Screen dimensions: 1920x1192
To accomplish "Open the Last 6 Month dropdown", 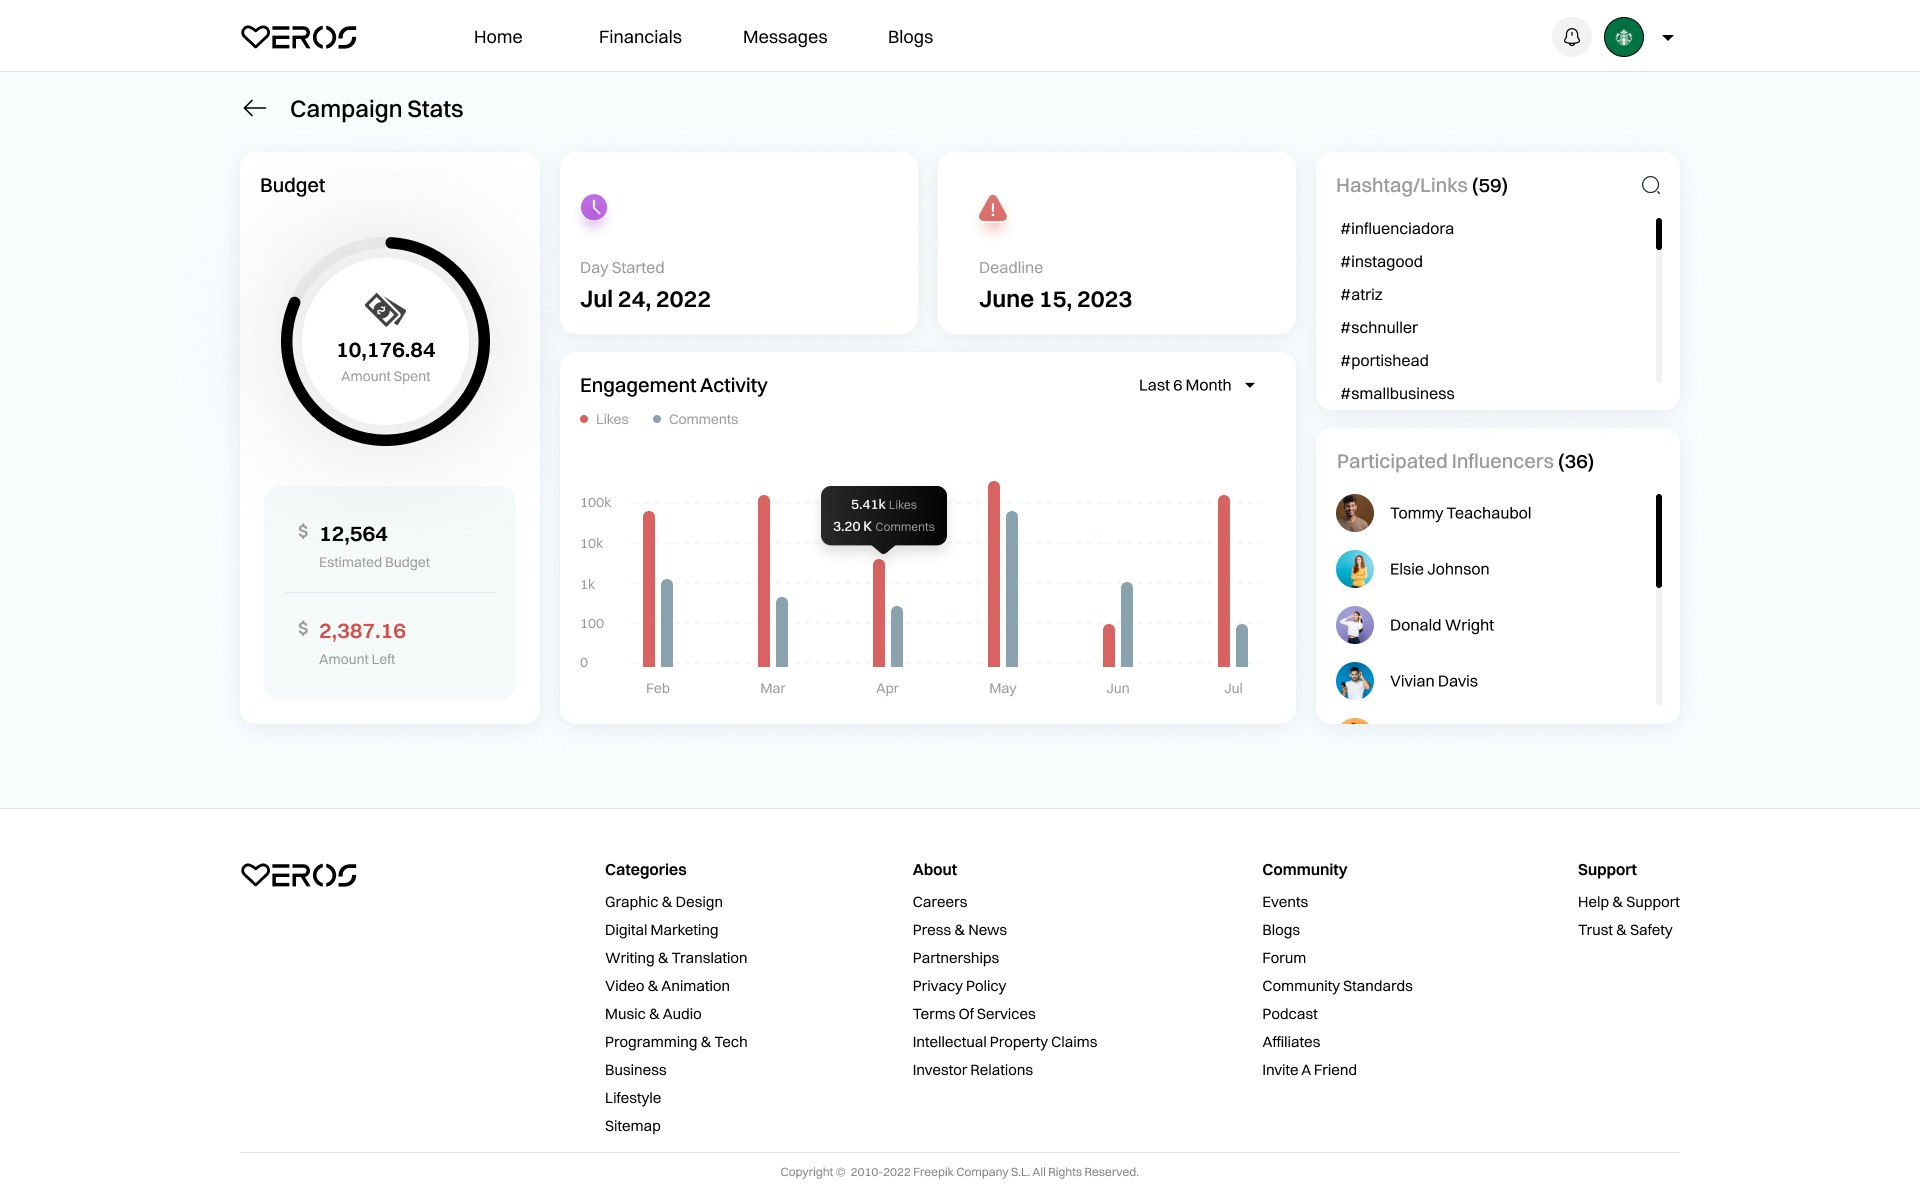I will 1196,385.
